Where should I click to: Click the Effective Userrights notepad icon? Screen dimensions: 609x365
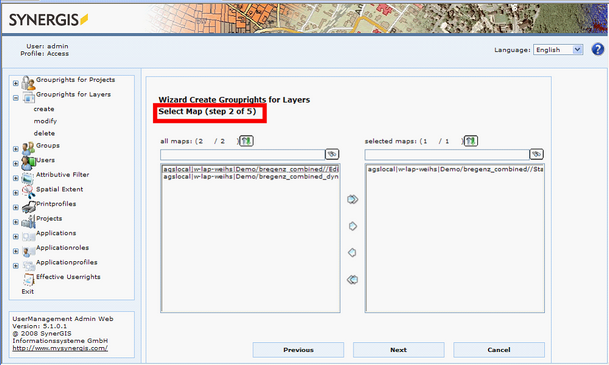coord(28,280)
